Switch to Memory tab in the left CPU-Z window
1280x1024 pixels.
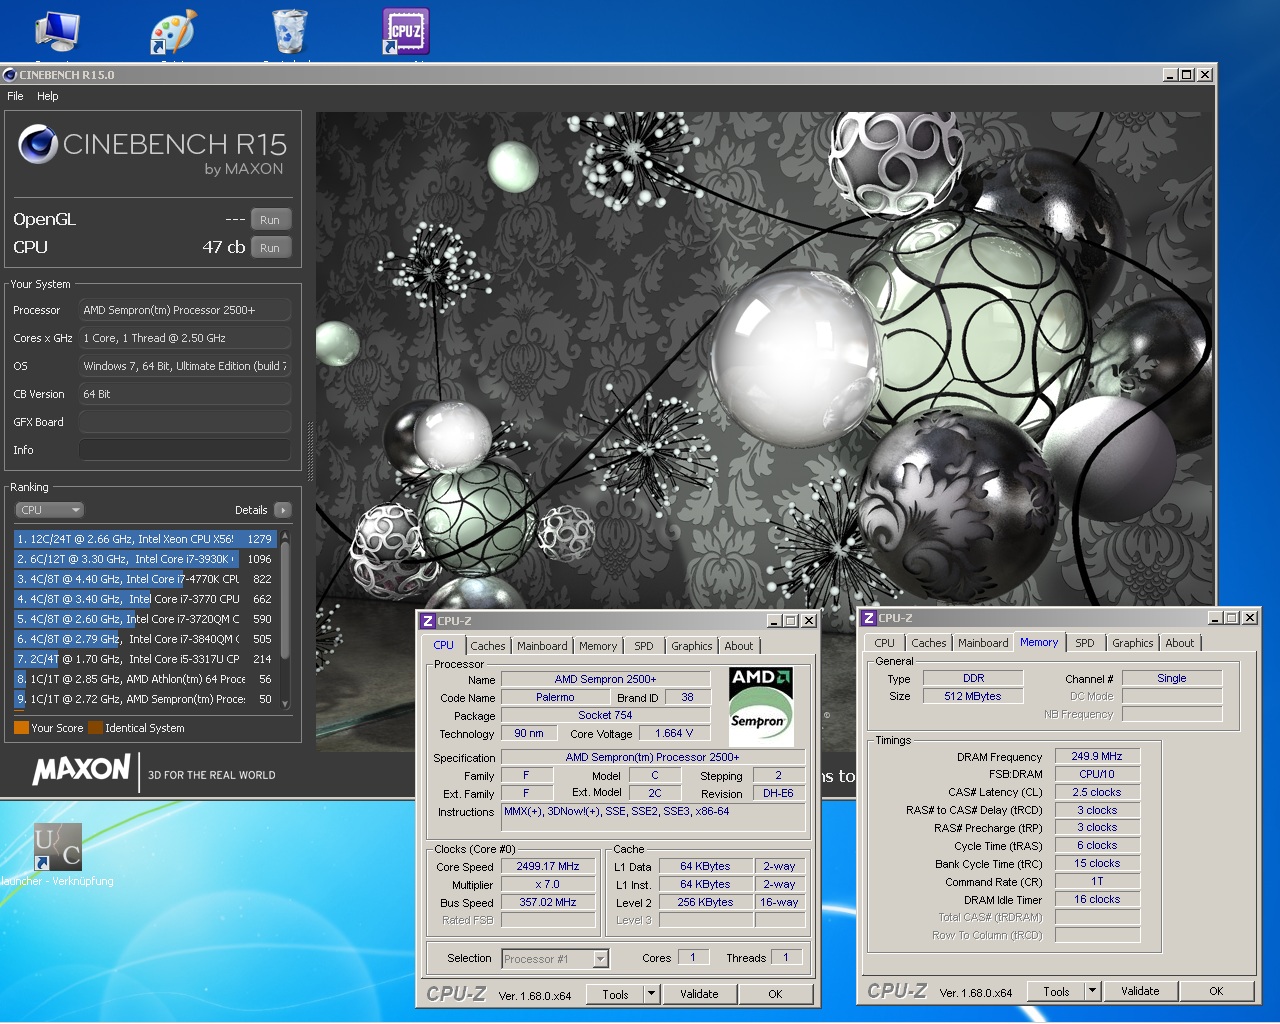tap(598, 646)
